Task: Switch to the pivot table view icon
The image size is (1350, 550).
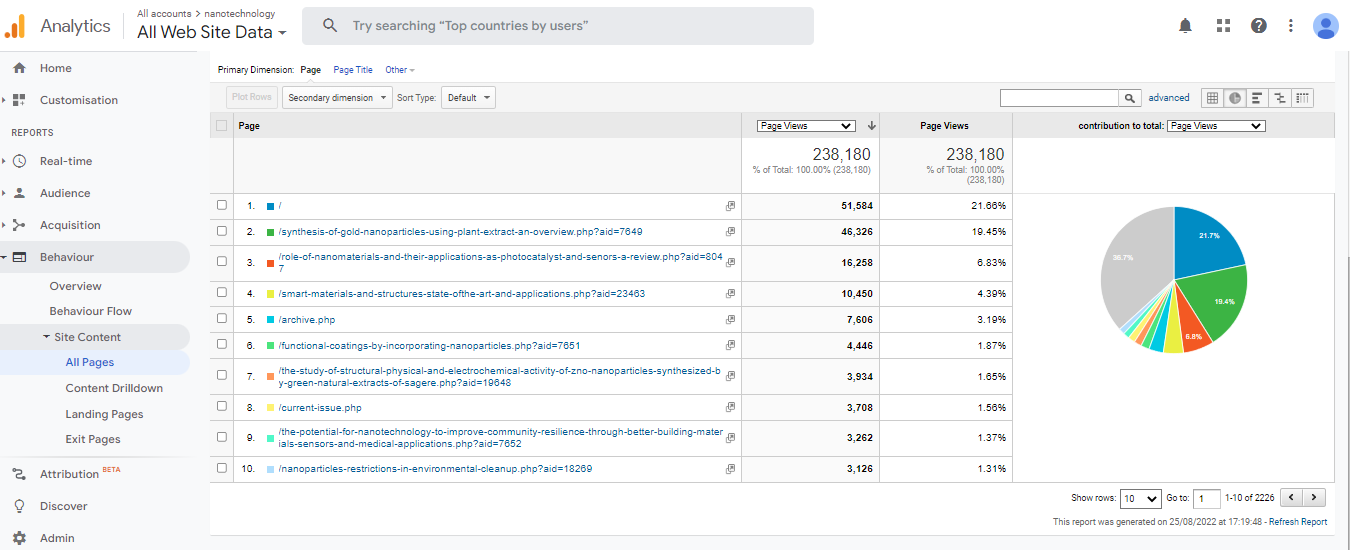Action: pos(1301,98)
